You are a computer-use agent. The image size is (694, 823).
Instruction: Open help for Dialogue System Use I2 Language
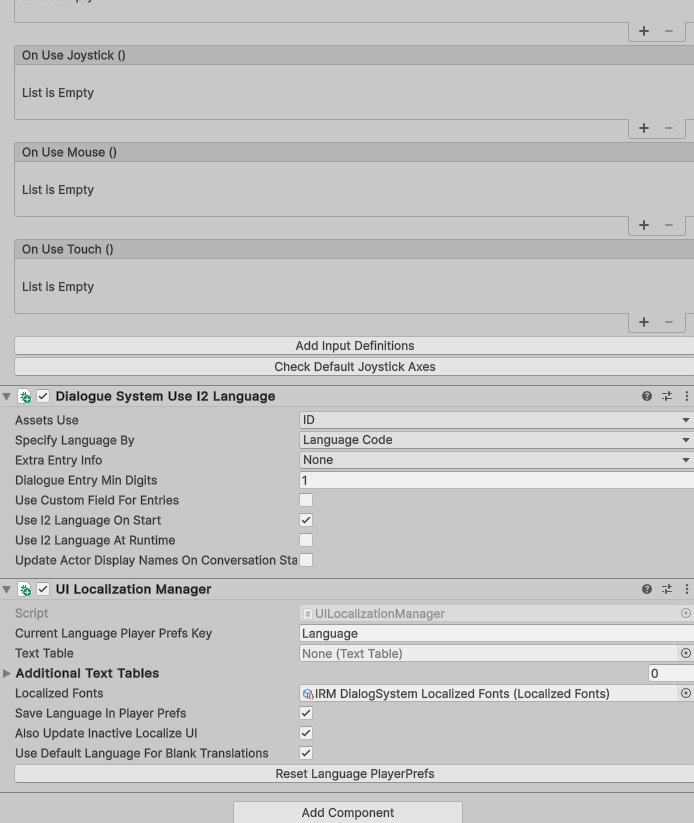[647, 396]
